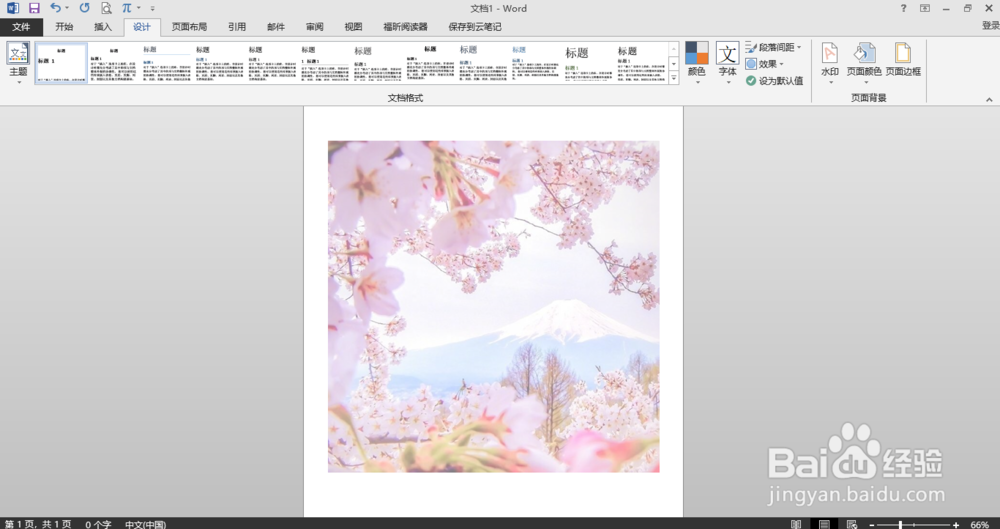Select the 设计 (Design) tab
The image size is (1000, 529).
tap(142, 27)
